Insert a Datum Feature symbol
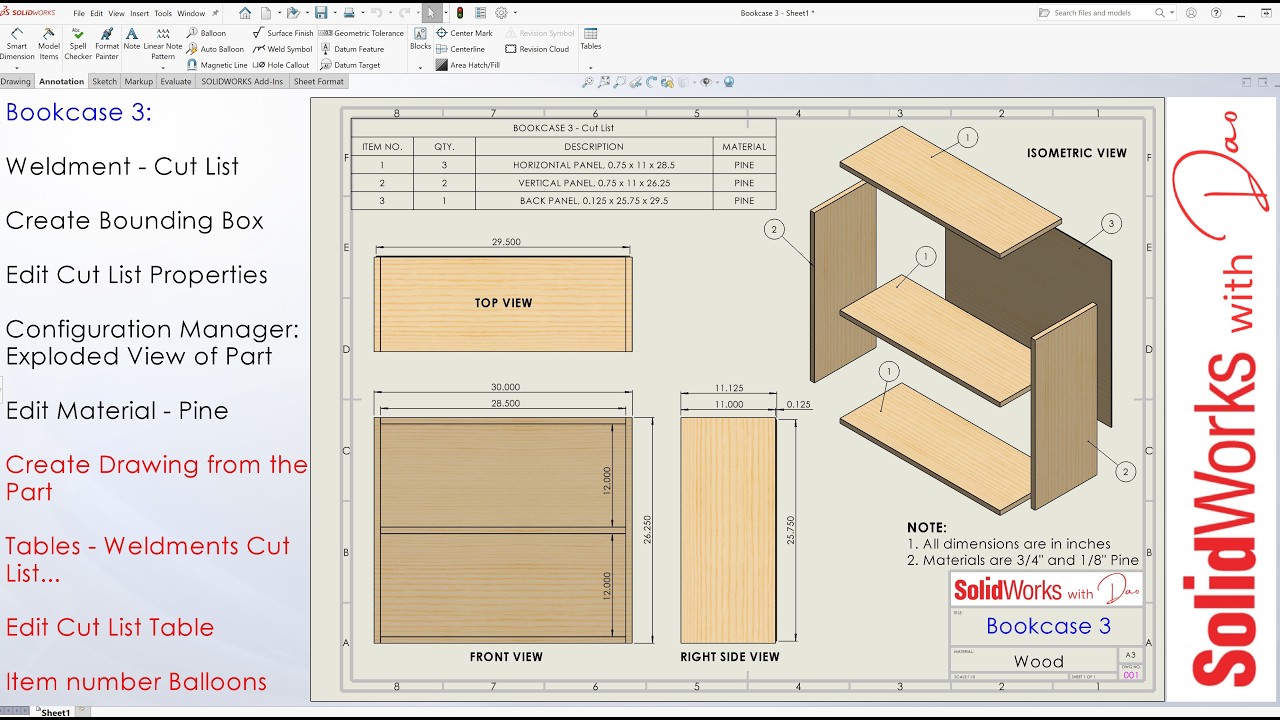Screen dimensions: 1280x720 point(352,49)
